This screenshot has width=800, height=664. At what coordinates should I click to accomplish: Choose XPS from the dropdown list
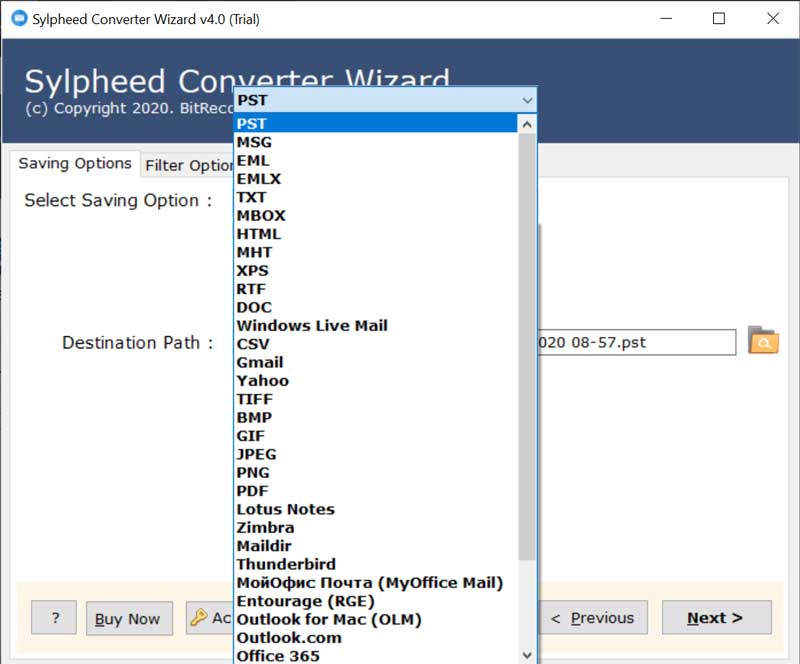(376, 270)
